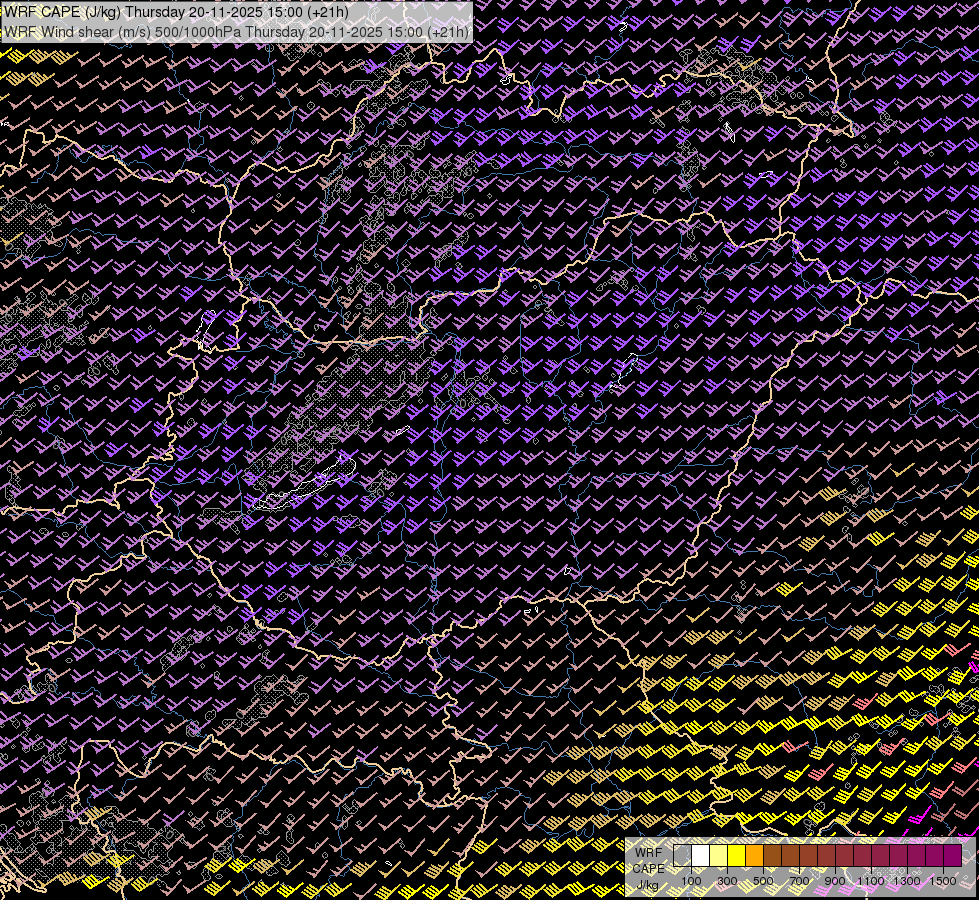Screen dimensions: 979x900
Task: Click the 1300 legend value label
Action: (907, 881)
